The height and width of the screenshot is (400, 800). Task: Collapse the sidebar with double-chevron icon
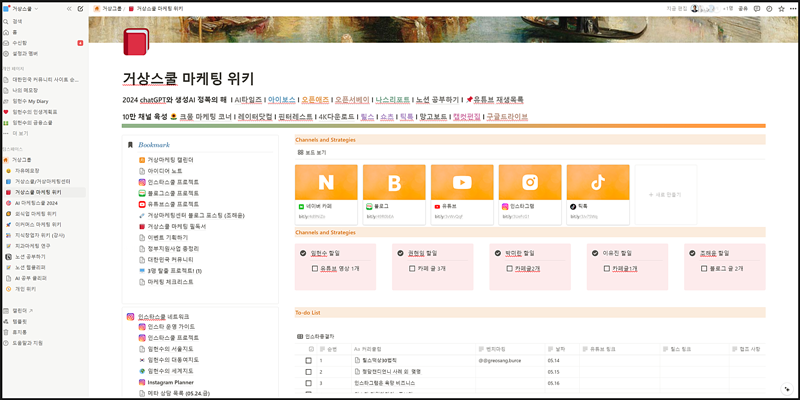(67, 7)
